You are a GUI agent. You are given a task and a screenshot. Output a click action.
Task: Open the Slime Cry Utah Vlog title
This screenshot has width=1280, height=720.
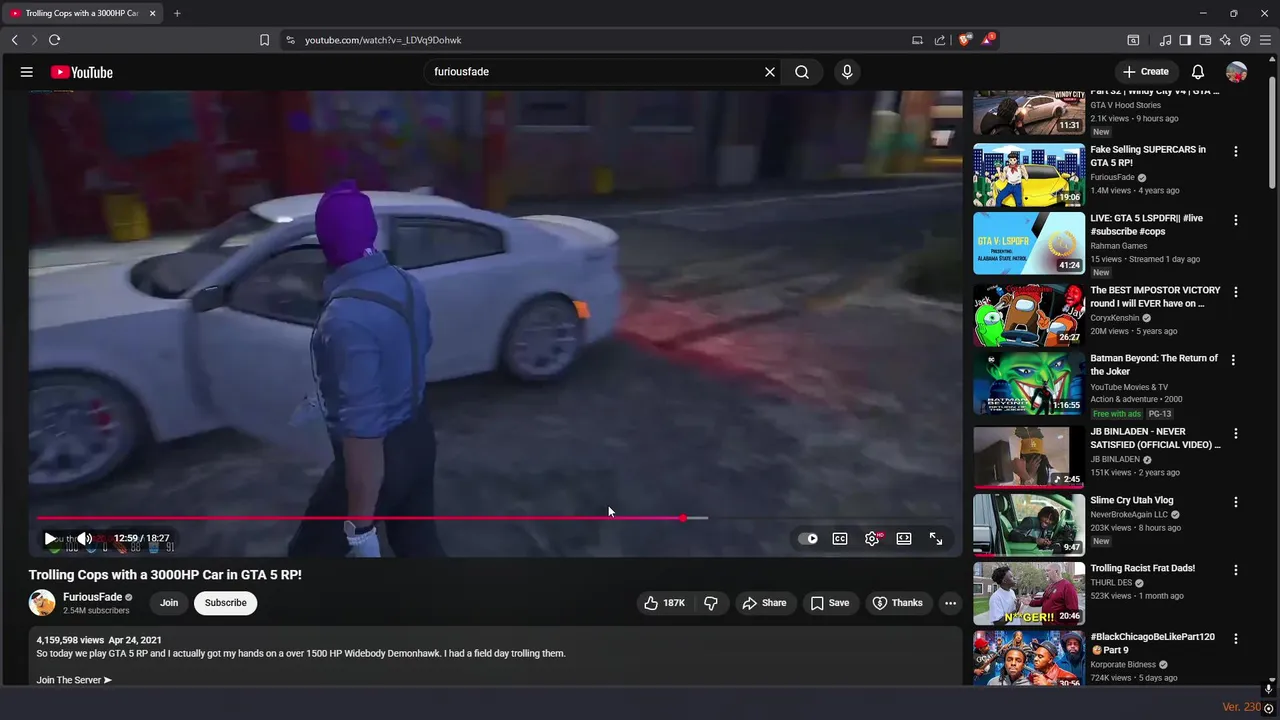[1132, 500]
